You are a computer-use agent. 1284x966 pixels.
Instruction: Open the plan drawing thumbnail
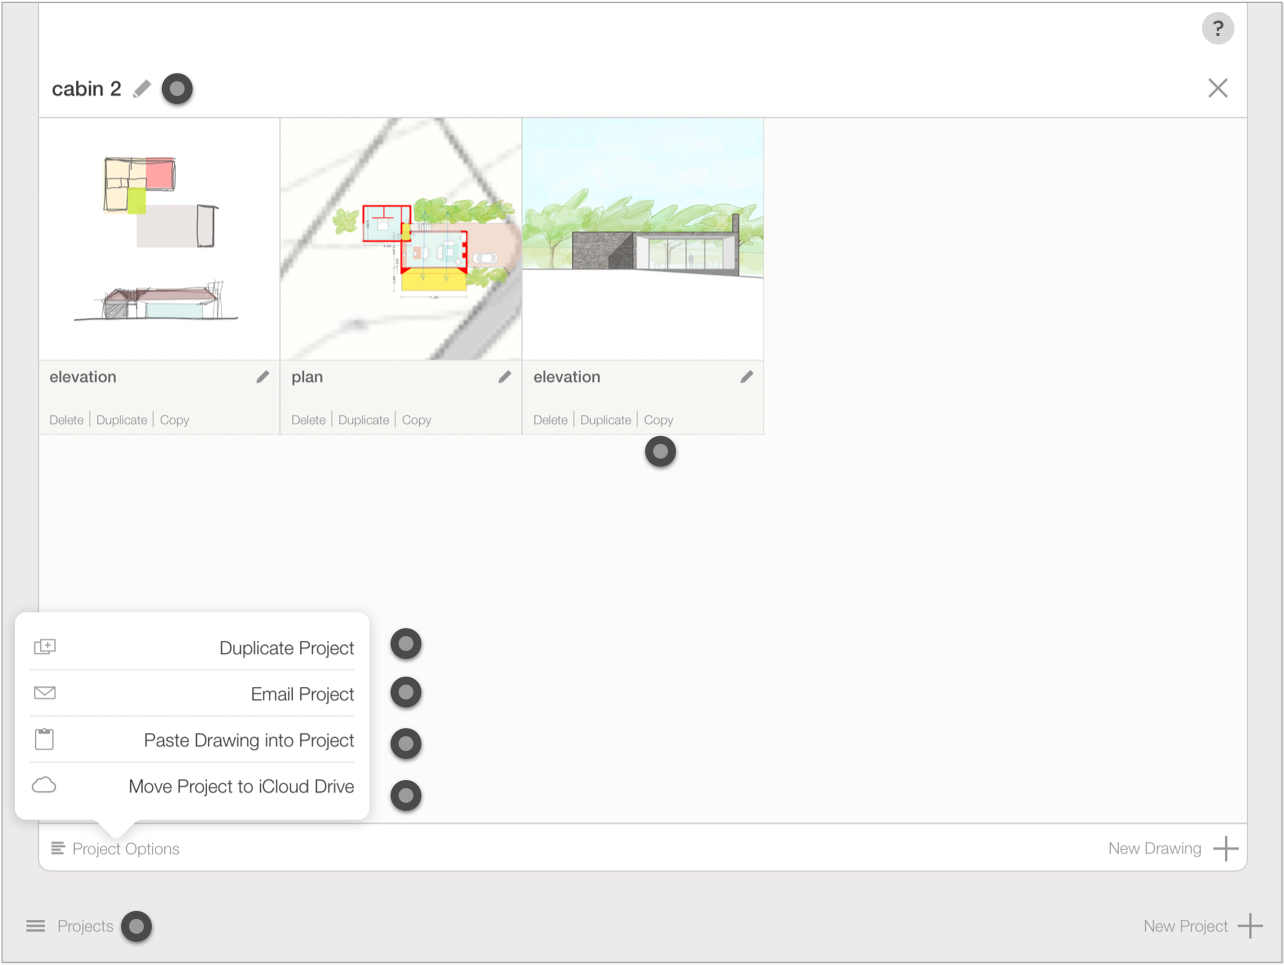point(401,239)
